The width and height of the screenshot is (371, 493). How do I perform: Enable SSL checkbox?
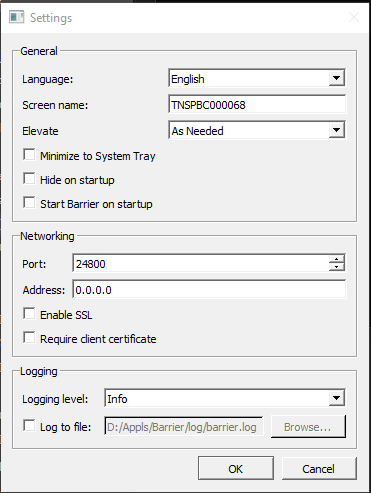(29, 314)
